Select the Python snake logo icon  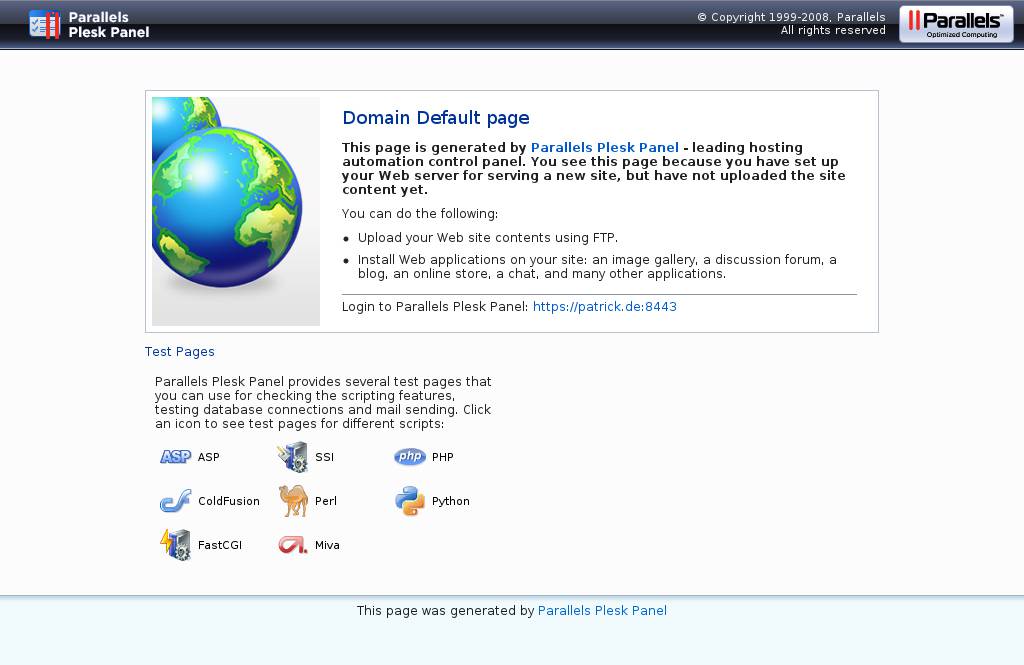(410, 501)
